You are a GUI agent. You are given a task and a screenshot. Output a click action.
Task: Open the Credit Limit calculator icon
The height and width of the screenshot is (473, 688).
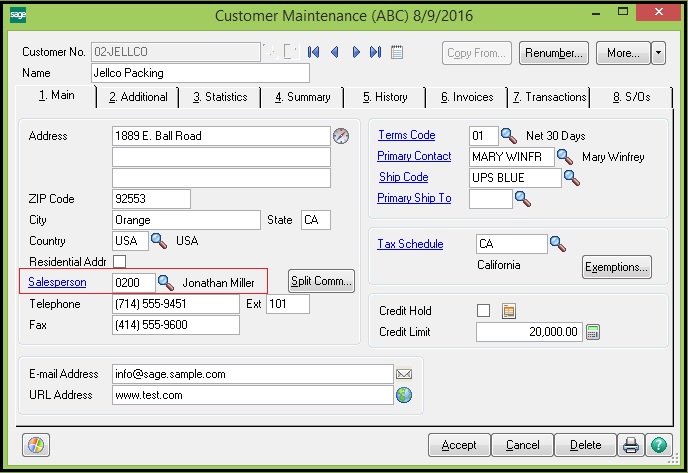pyautogui.click(x=592, y=332)
